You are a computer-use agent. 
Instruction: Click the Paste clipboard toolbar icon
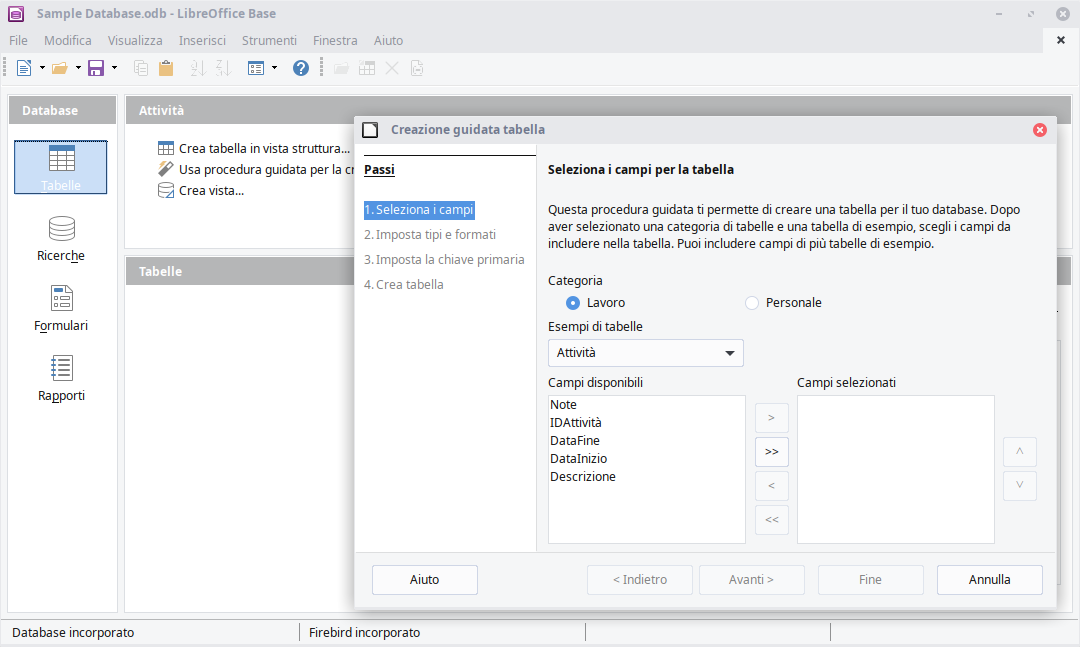(x=166, y=68)
